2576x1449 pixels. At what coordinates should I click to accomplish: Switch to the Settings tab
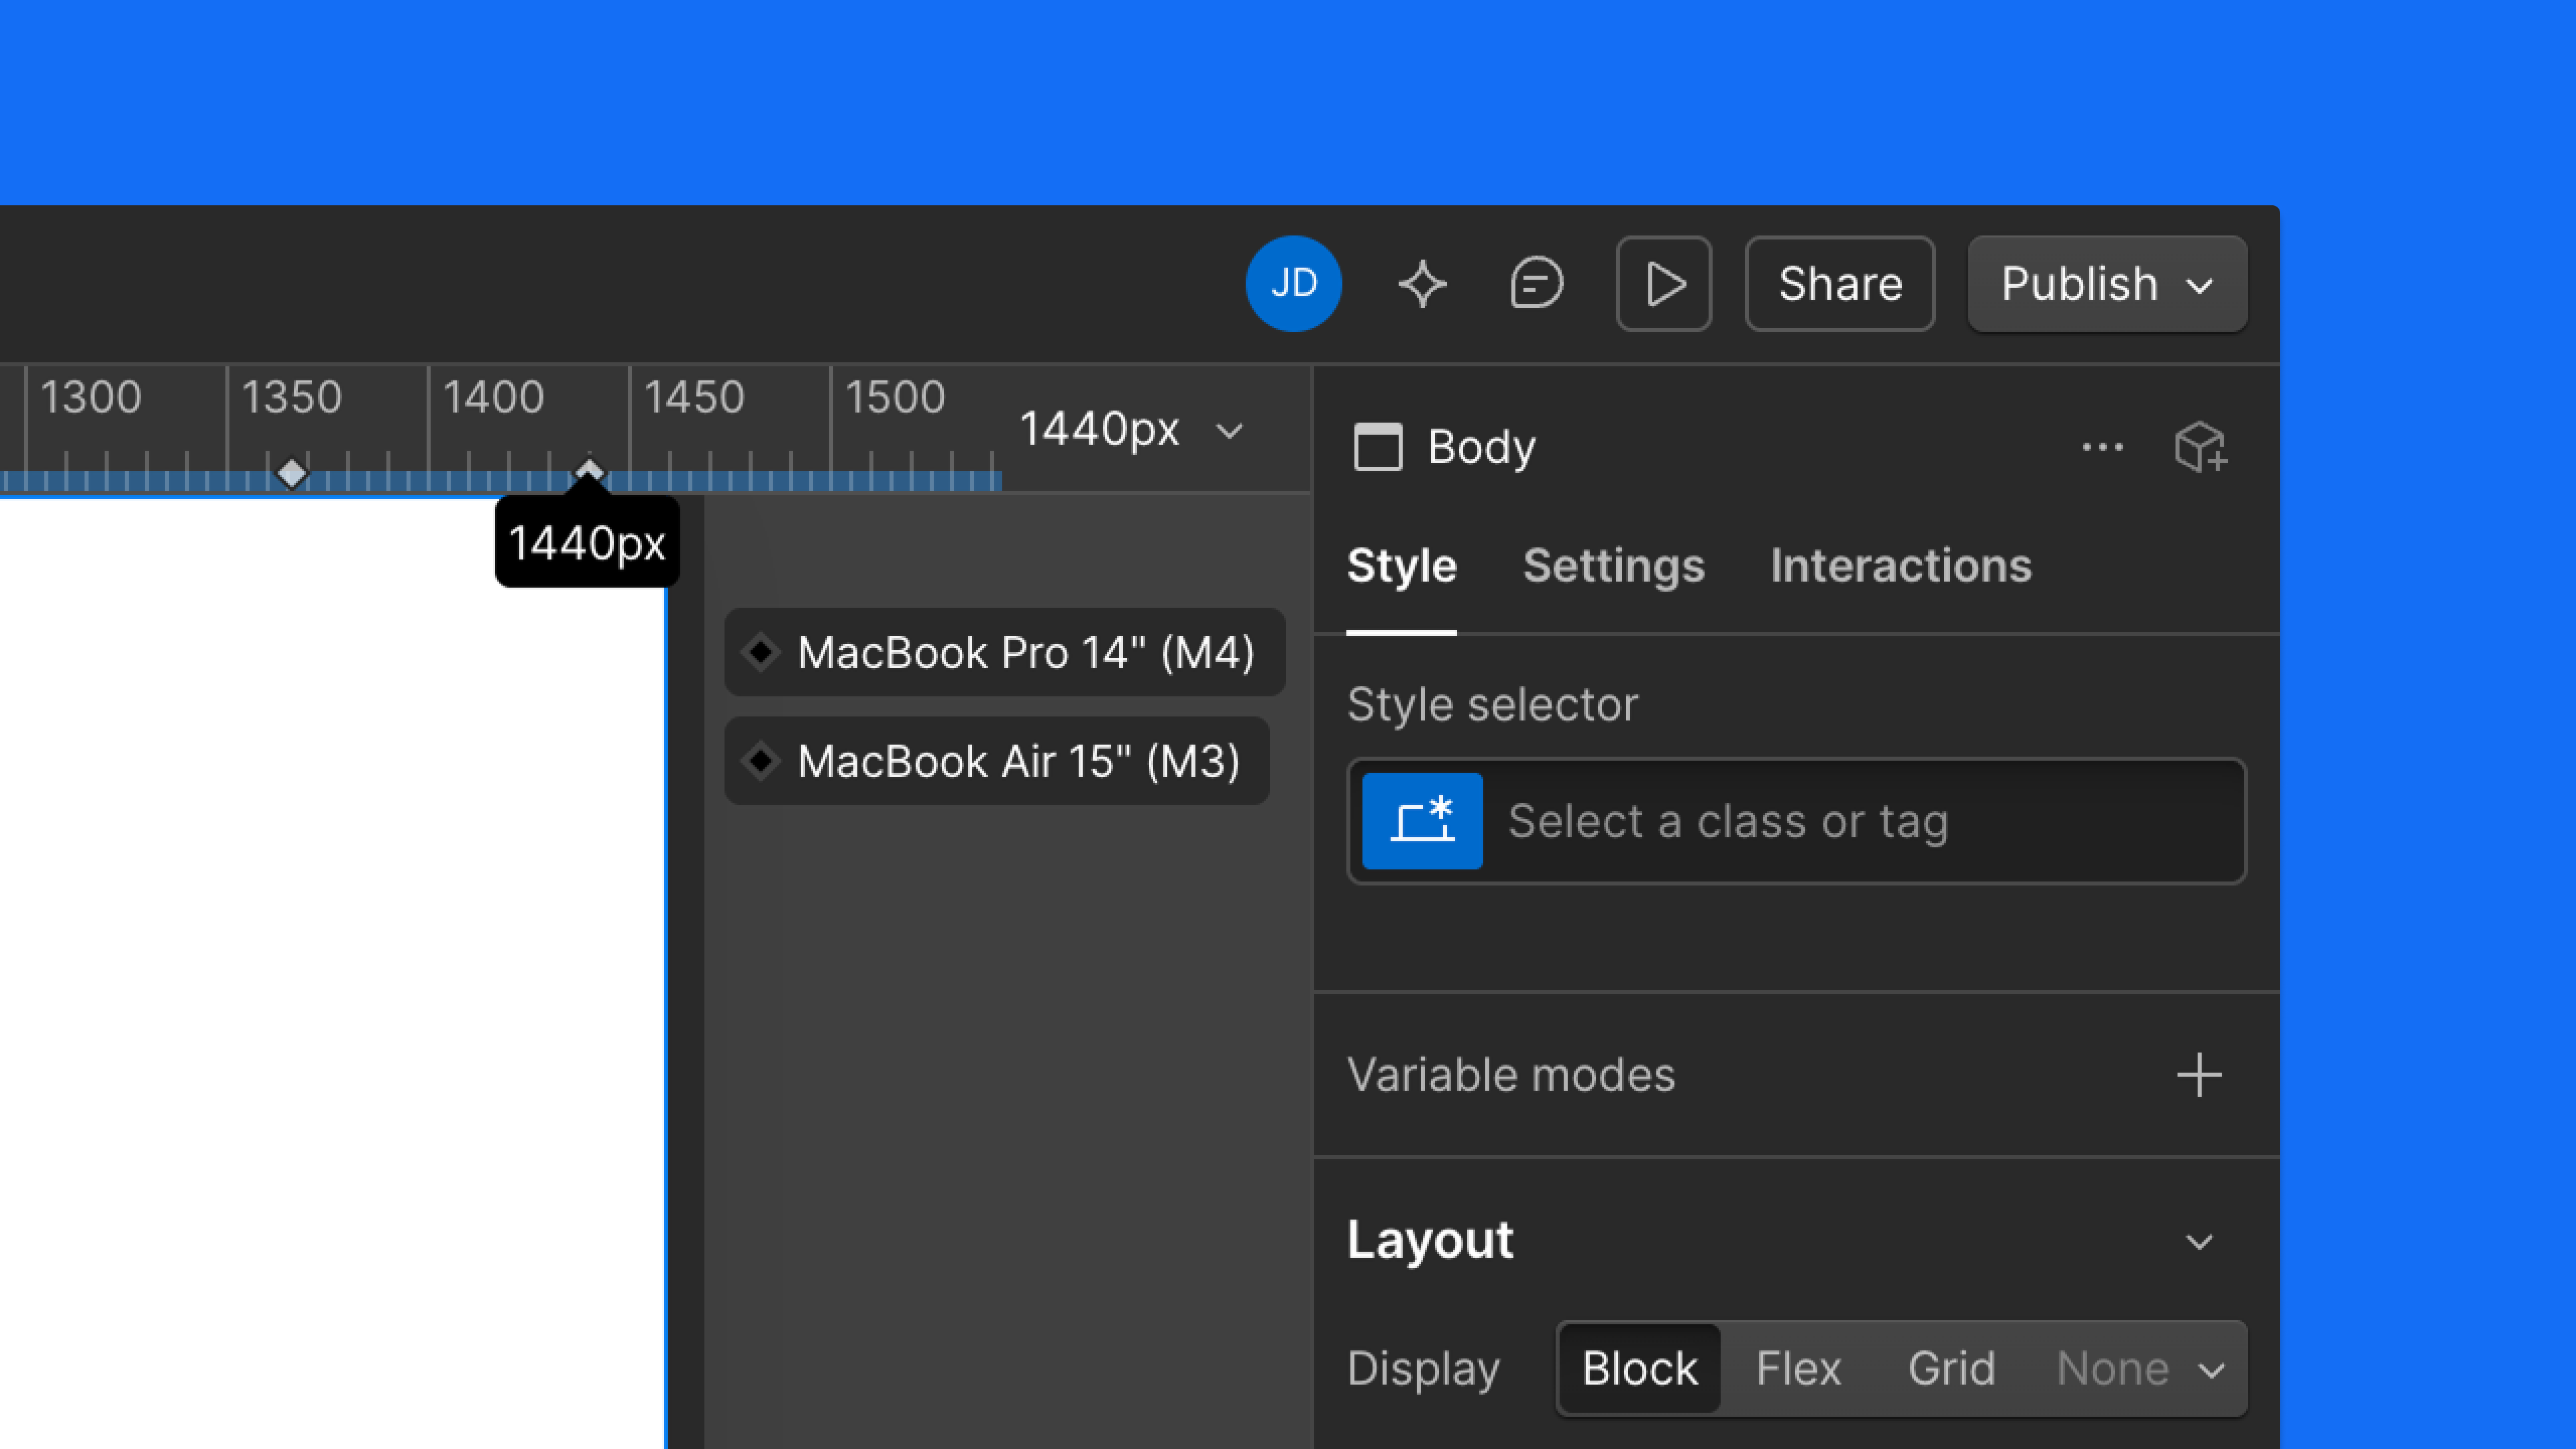click(x=1613, y=566)
